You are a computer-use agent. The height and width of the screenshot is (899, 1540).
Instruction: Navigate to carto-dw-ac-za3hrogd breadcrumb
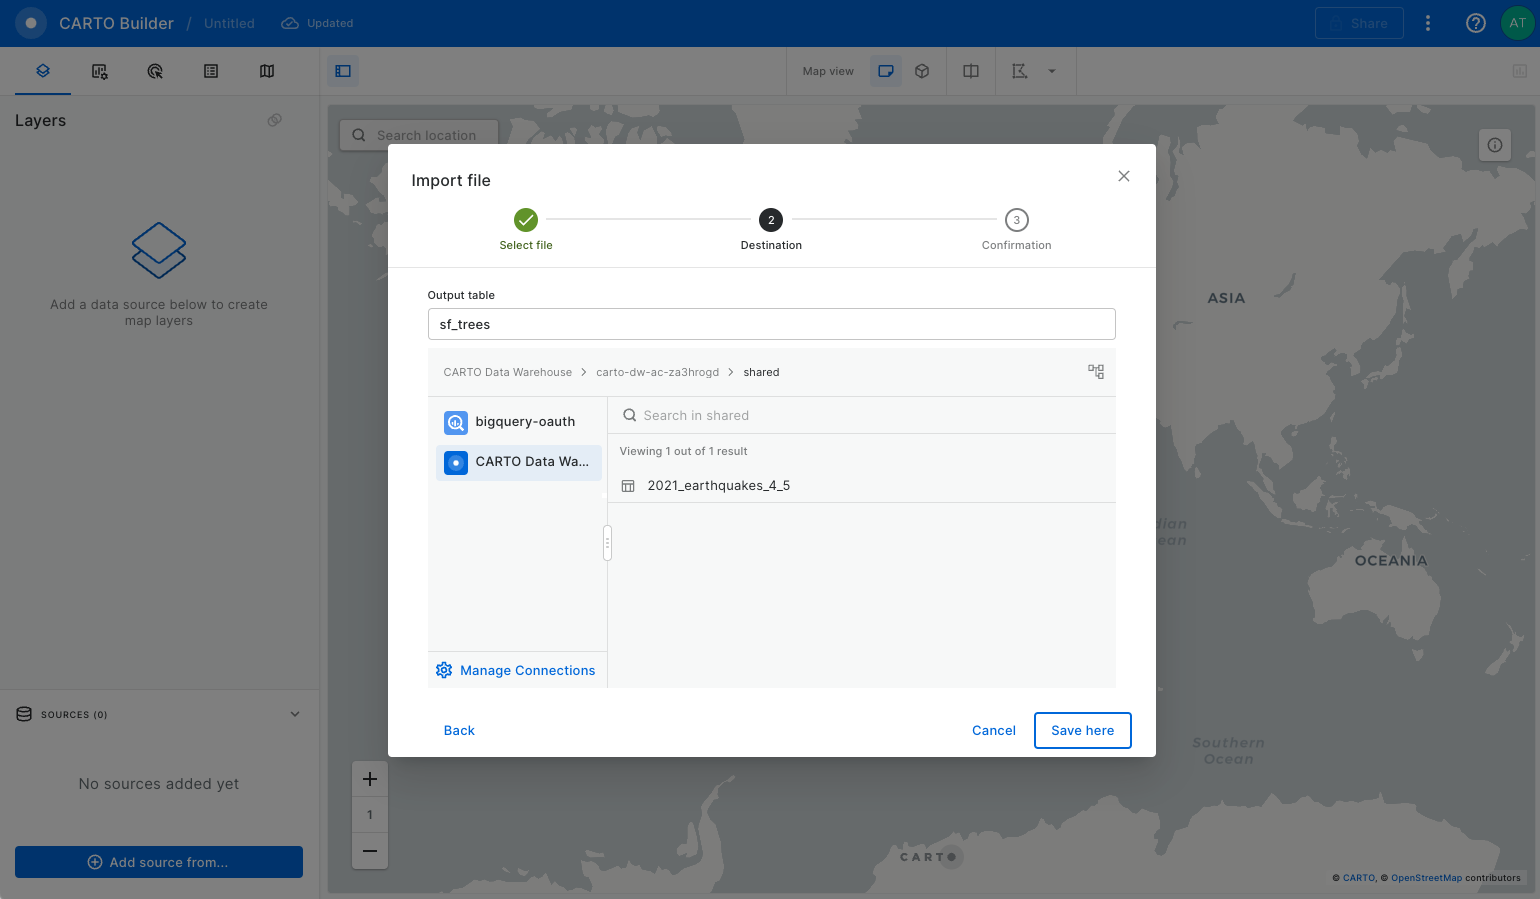coord(657,372)
